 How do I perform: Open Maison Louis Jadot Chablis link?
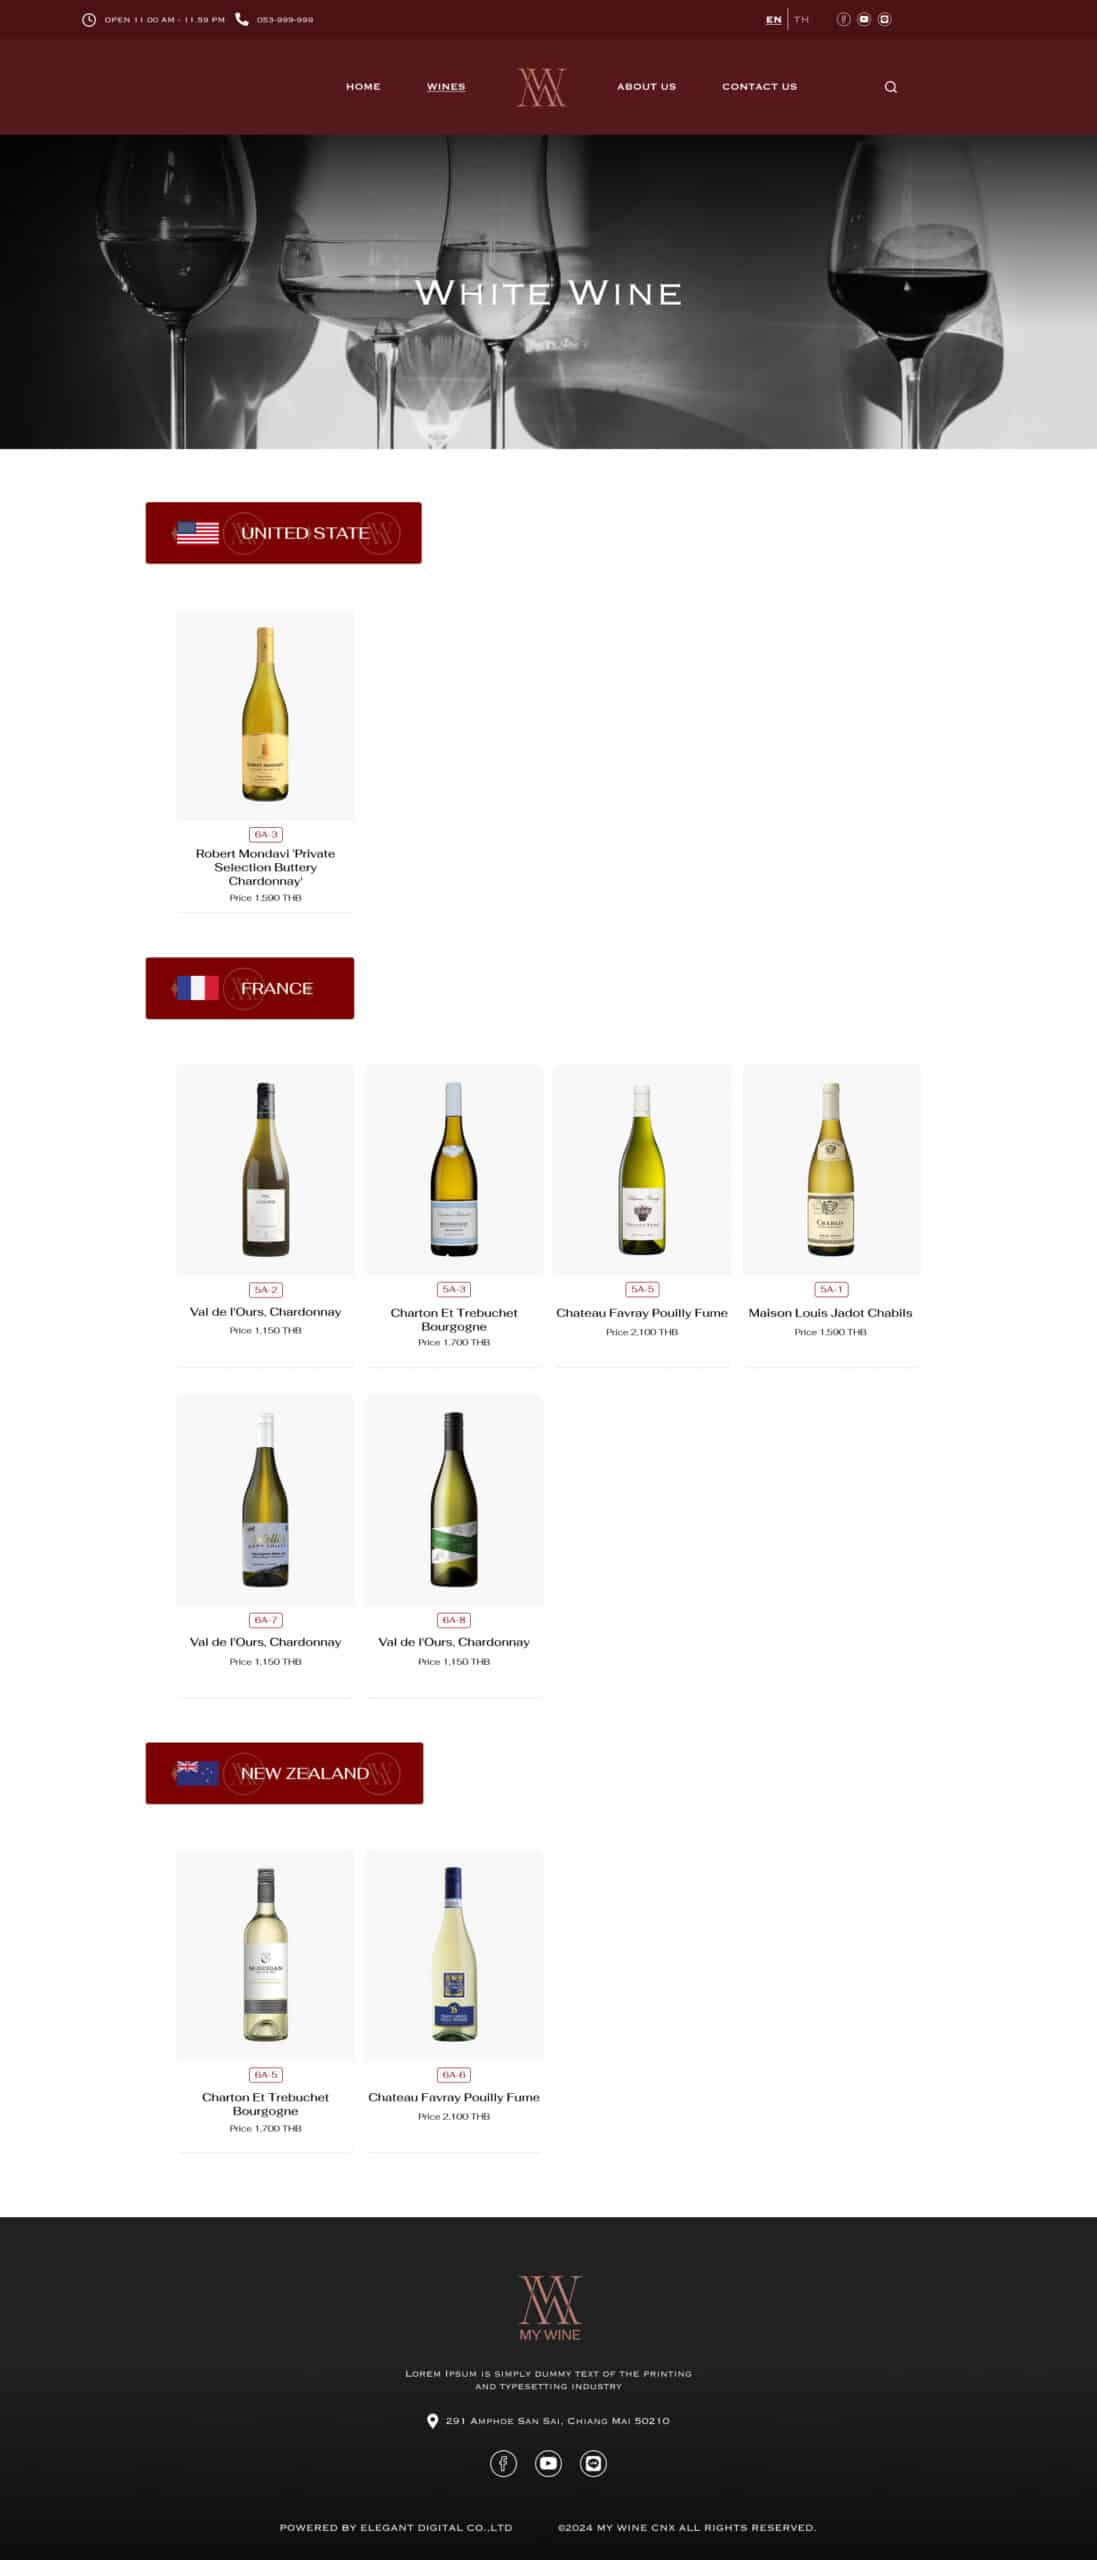(830, 1313)
